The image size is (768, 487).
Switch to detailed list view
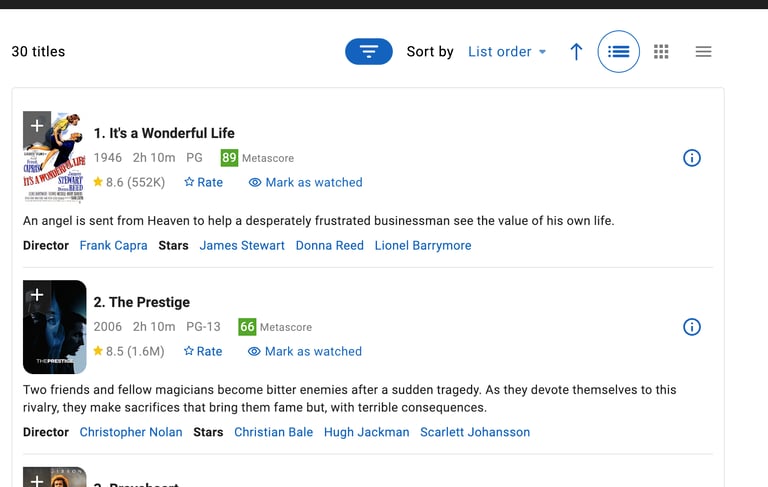tap(618, 52)
